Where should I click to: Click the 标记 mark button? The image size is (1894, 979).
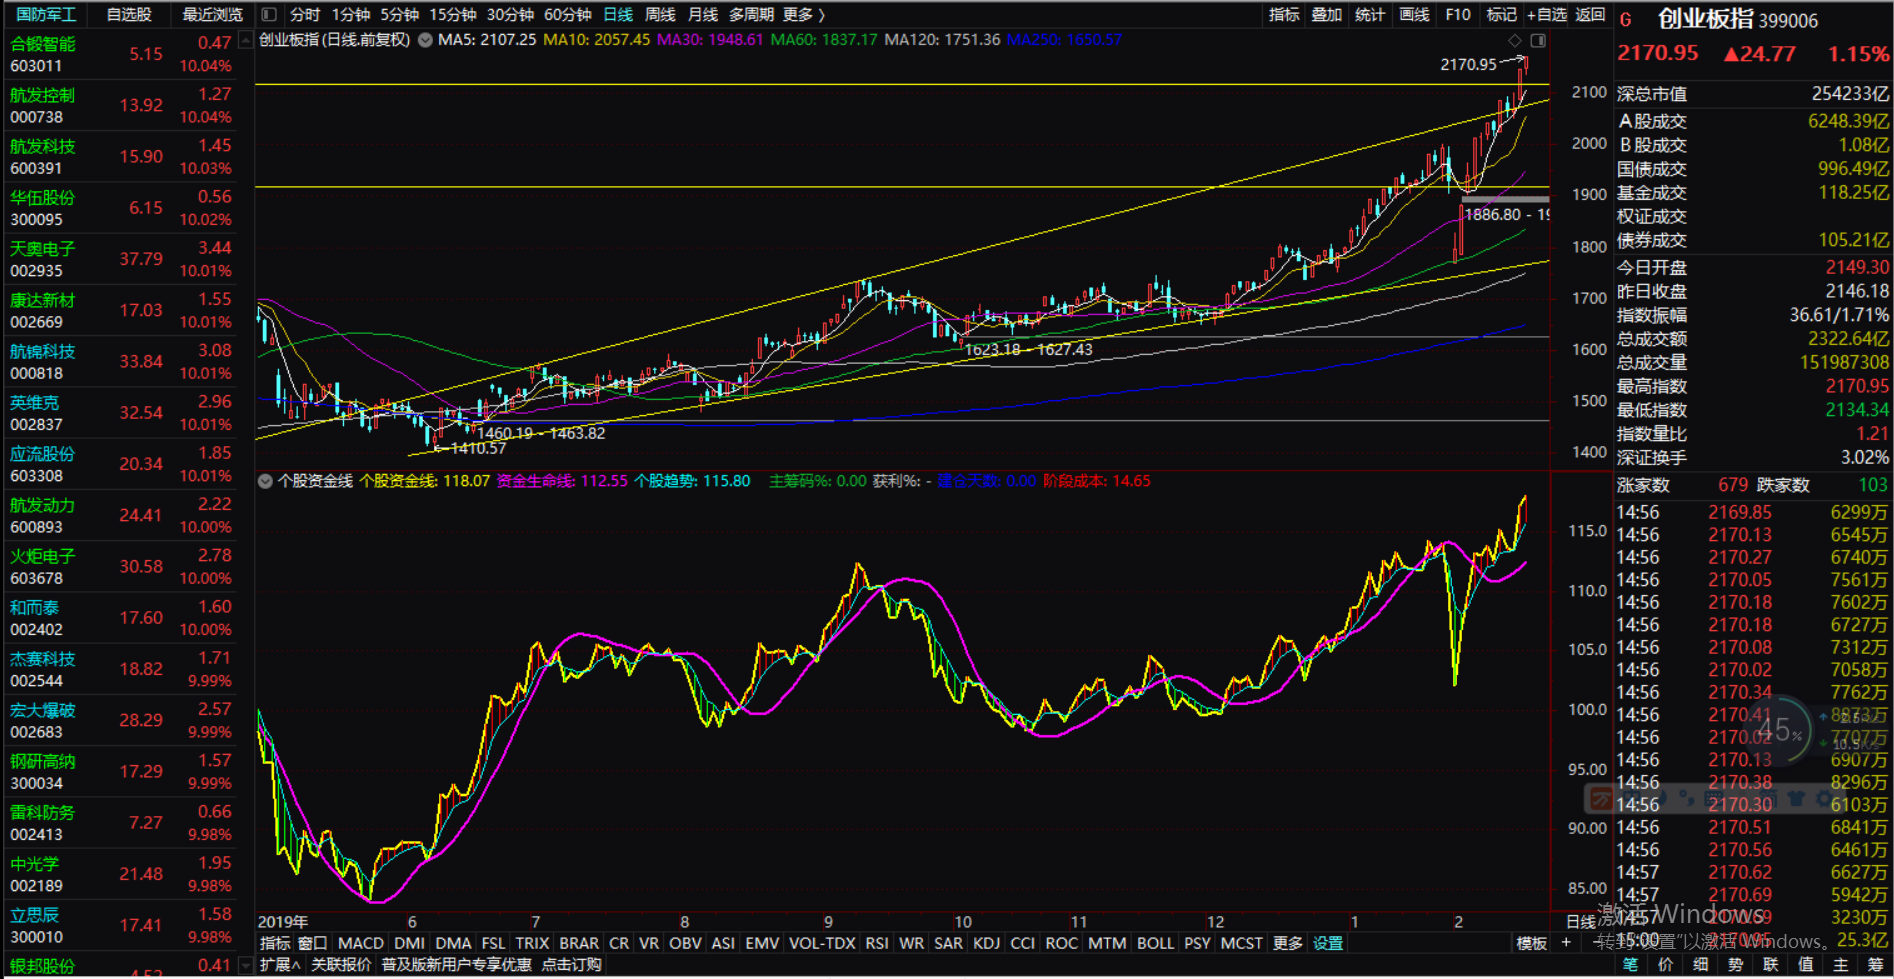1501,14
